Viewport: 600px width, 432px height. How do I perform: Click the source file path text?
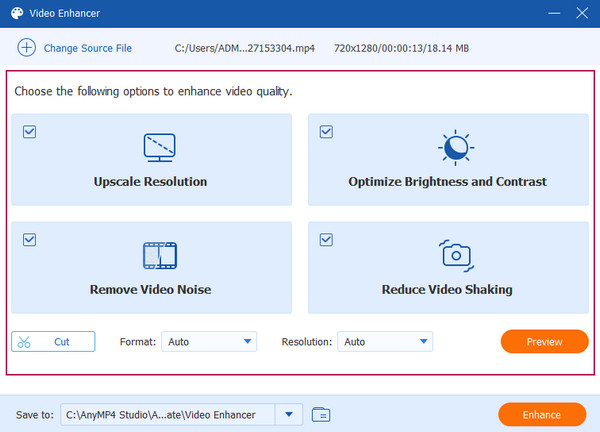coord(245,48)
